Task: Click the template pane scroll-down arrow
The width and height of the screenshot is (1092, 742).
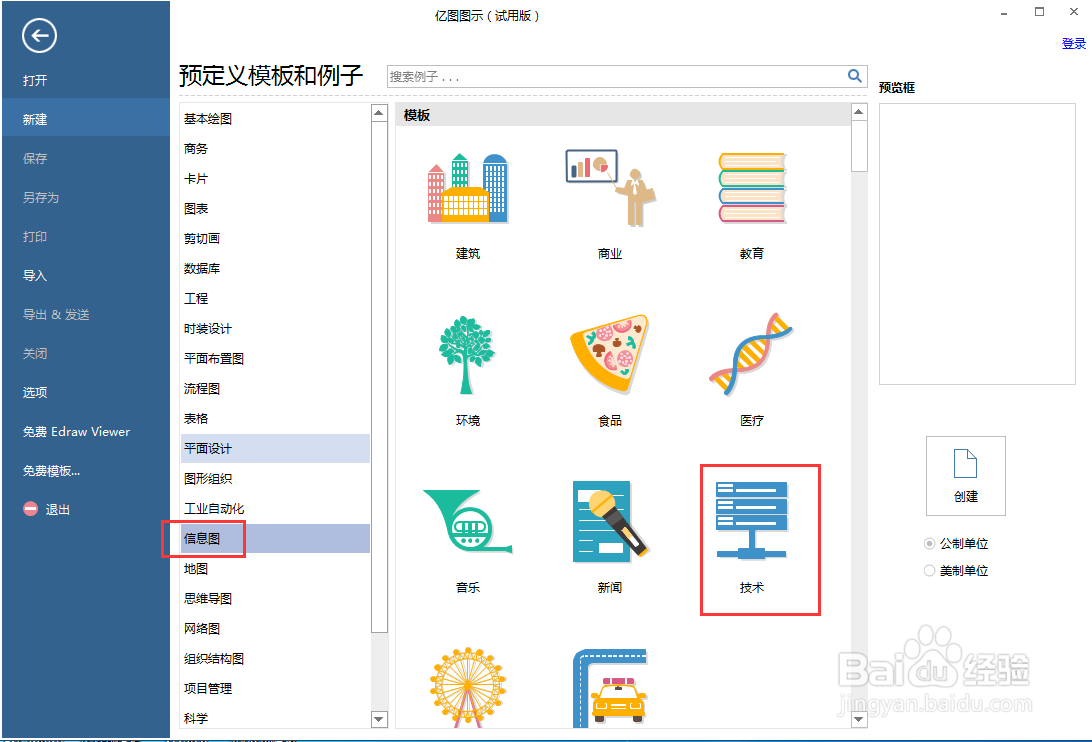Action: pyautogui.click(x=859, y=719)
